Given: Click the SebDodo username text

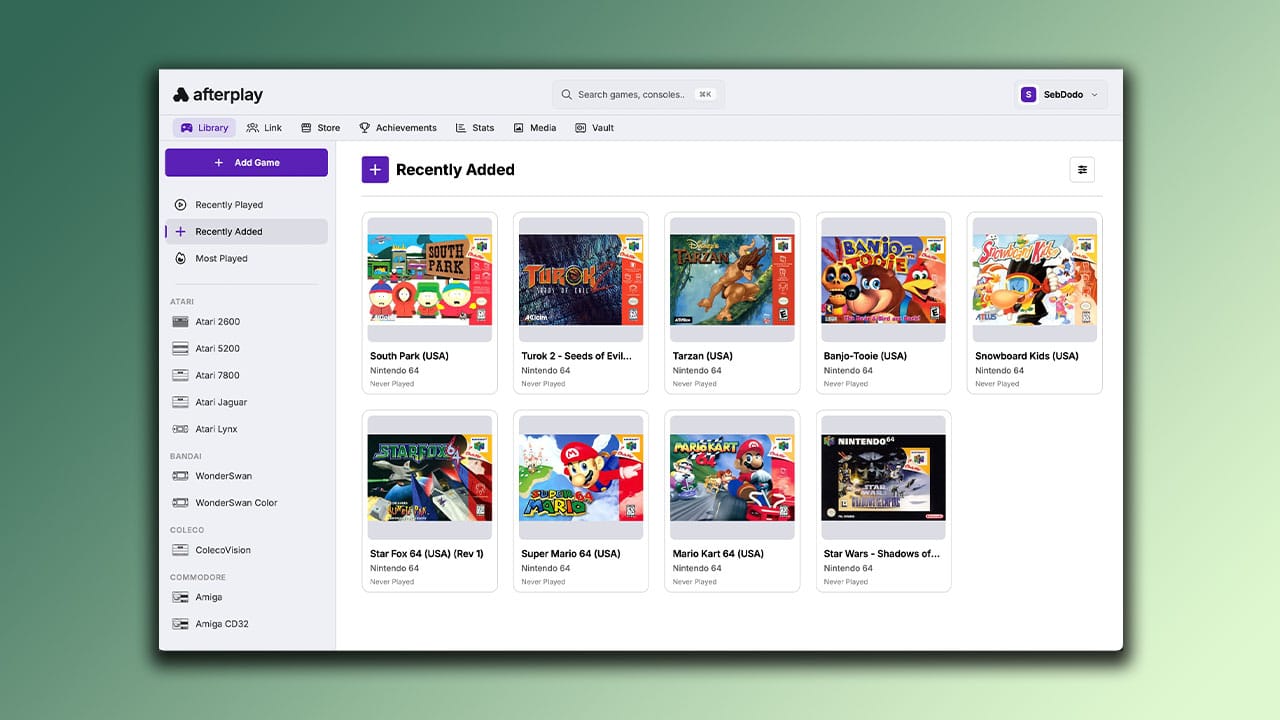Looking at the screenshot, I should click(x=1063, y=95).
